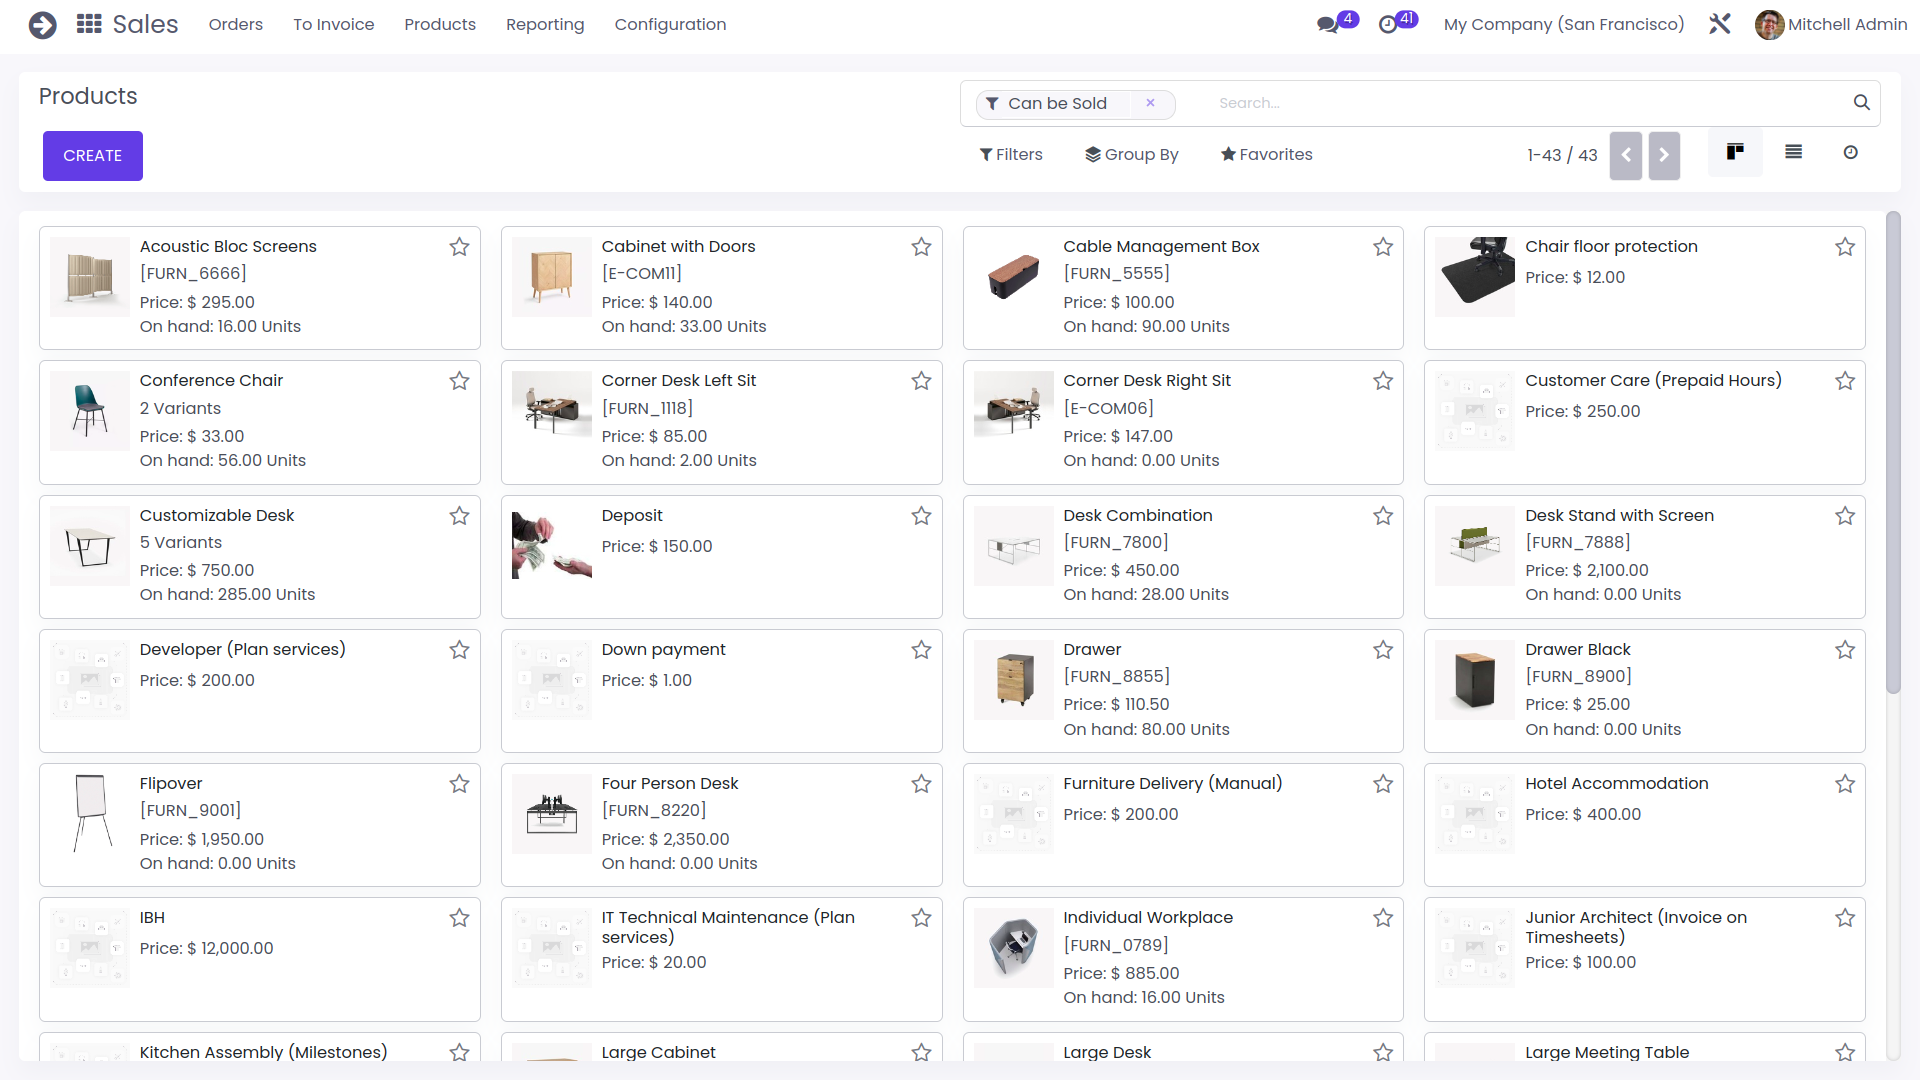Viewport: 1920px width, 1080px height.
Task: Open the activities clock icon
Action: pos(1388,25)
